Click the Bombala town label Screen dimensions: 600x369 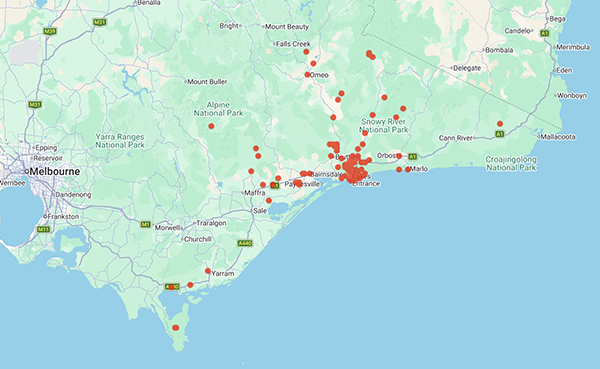[x=499, y=50]
